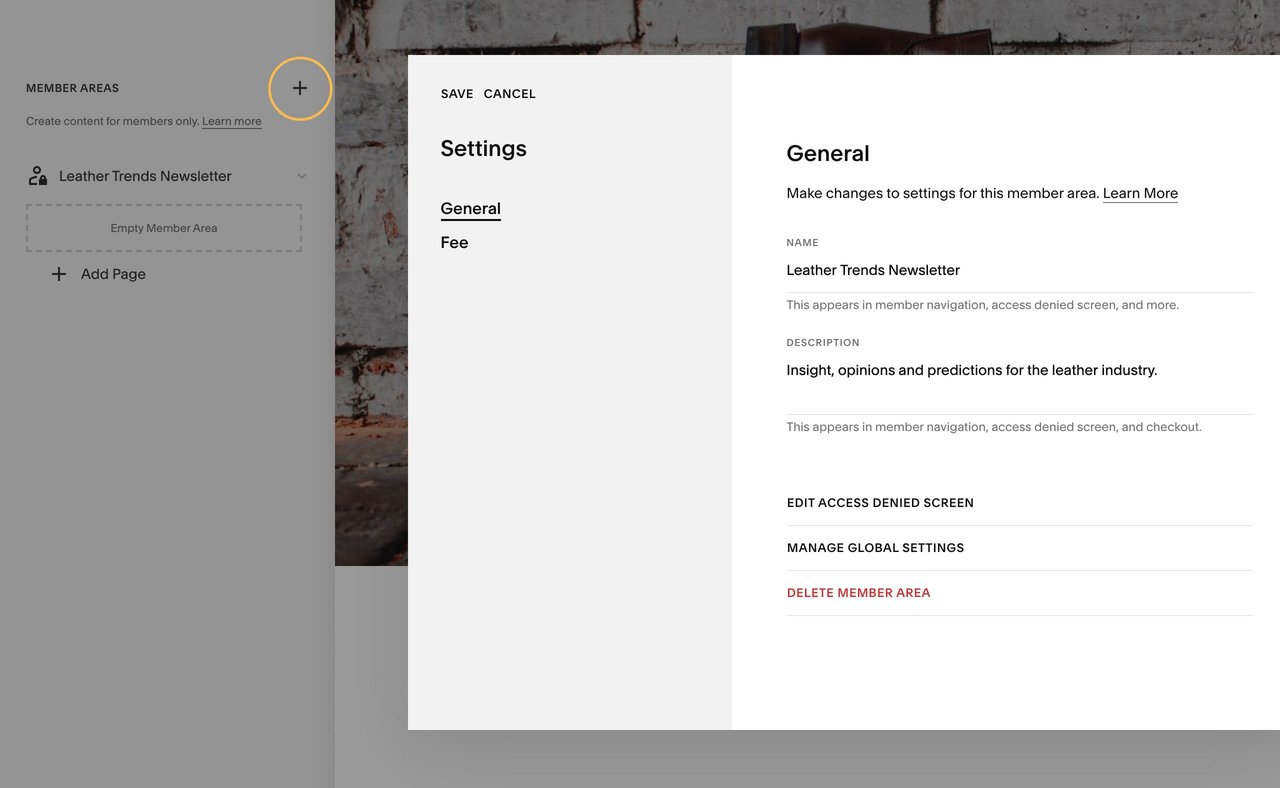Click CANCEL to discard changes

click(x=510, y=93)
